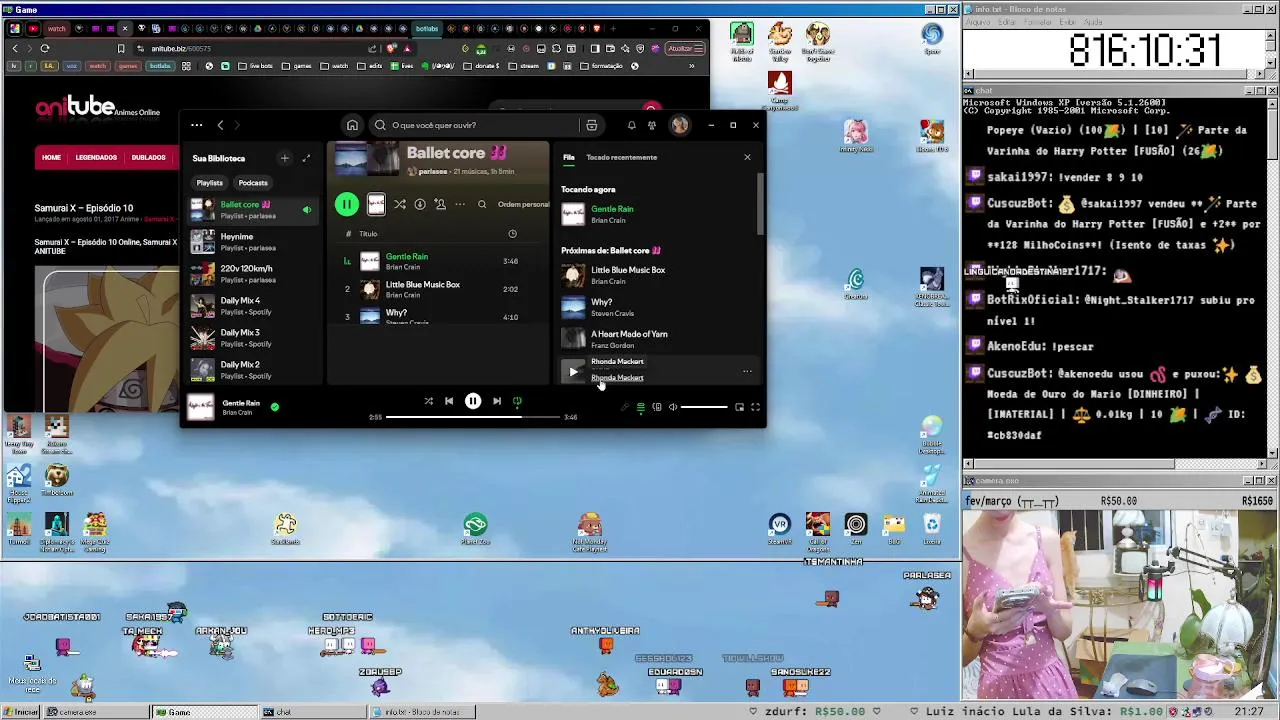
Task: Go back in Spotify navigation
Action: click(220, 125)
